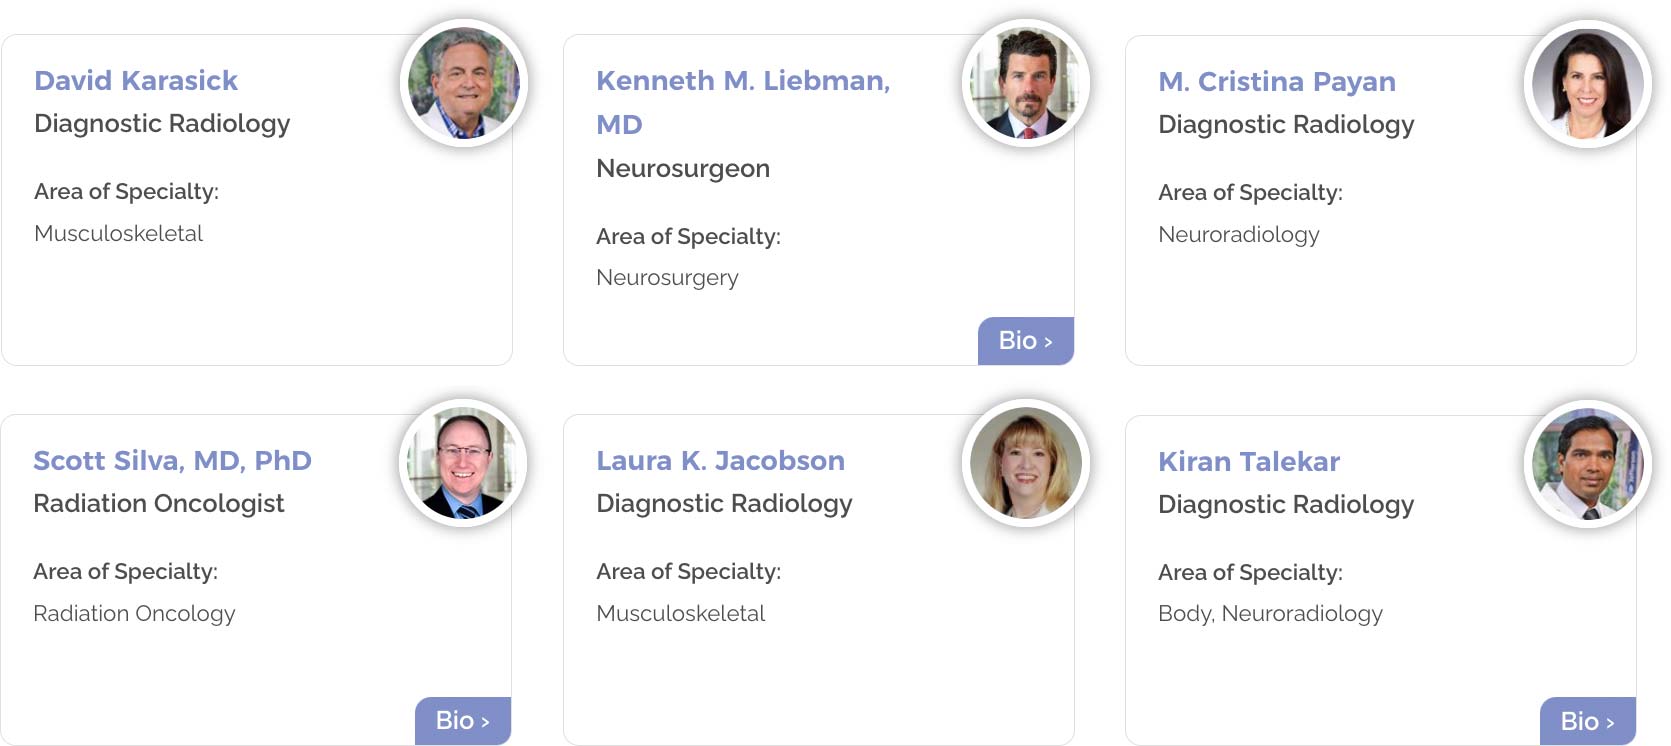View Scott Silva's Bio page
1671x746 pixels.
[463, 721]
